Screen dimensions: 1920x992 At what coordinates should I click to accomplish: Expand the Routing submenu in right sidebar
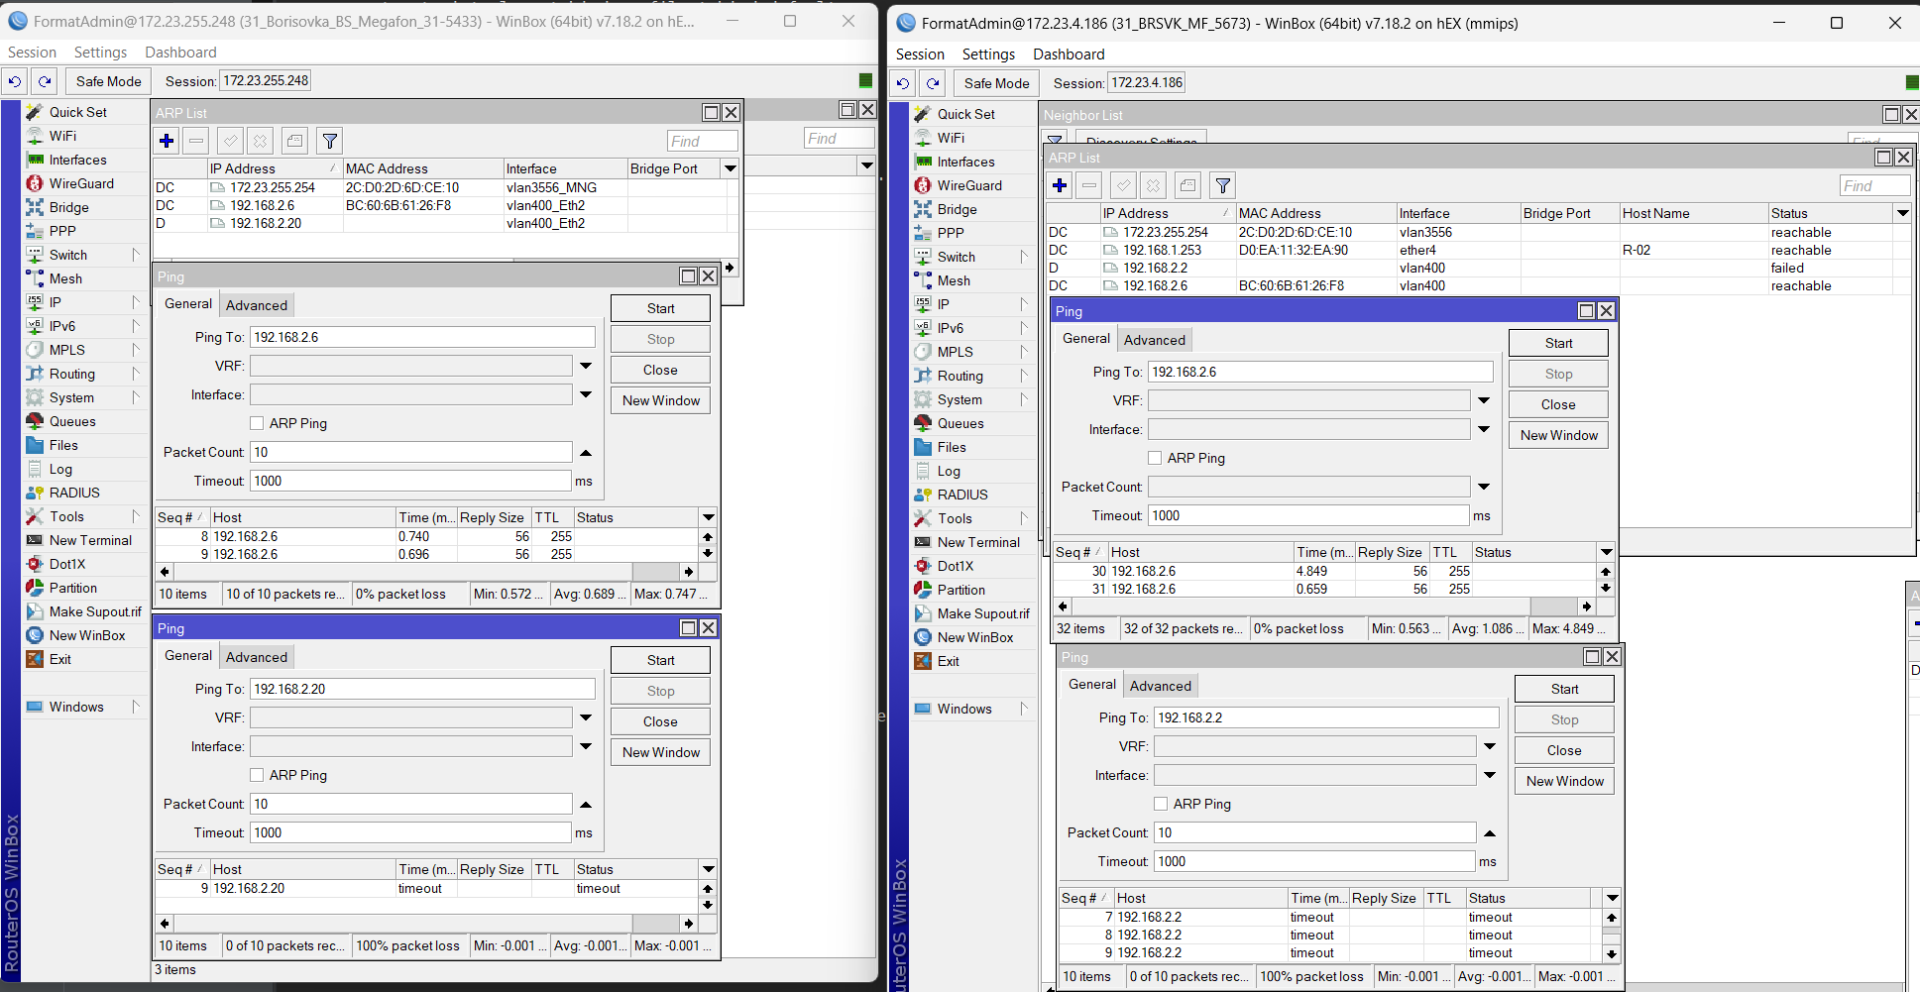tap(1023, 376)
